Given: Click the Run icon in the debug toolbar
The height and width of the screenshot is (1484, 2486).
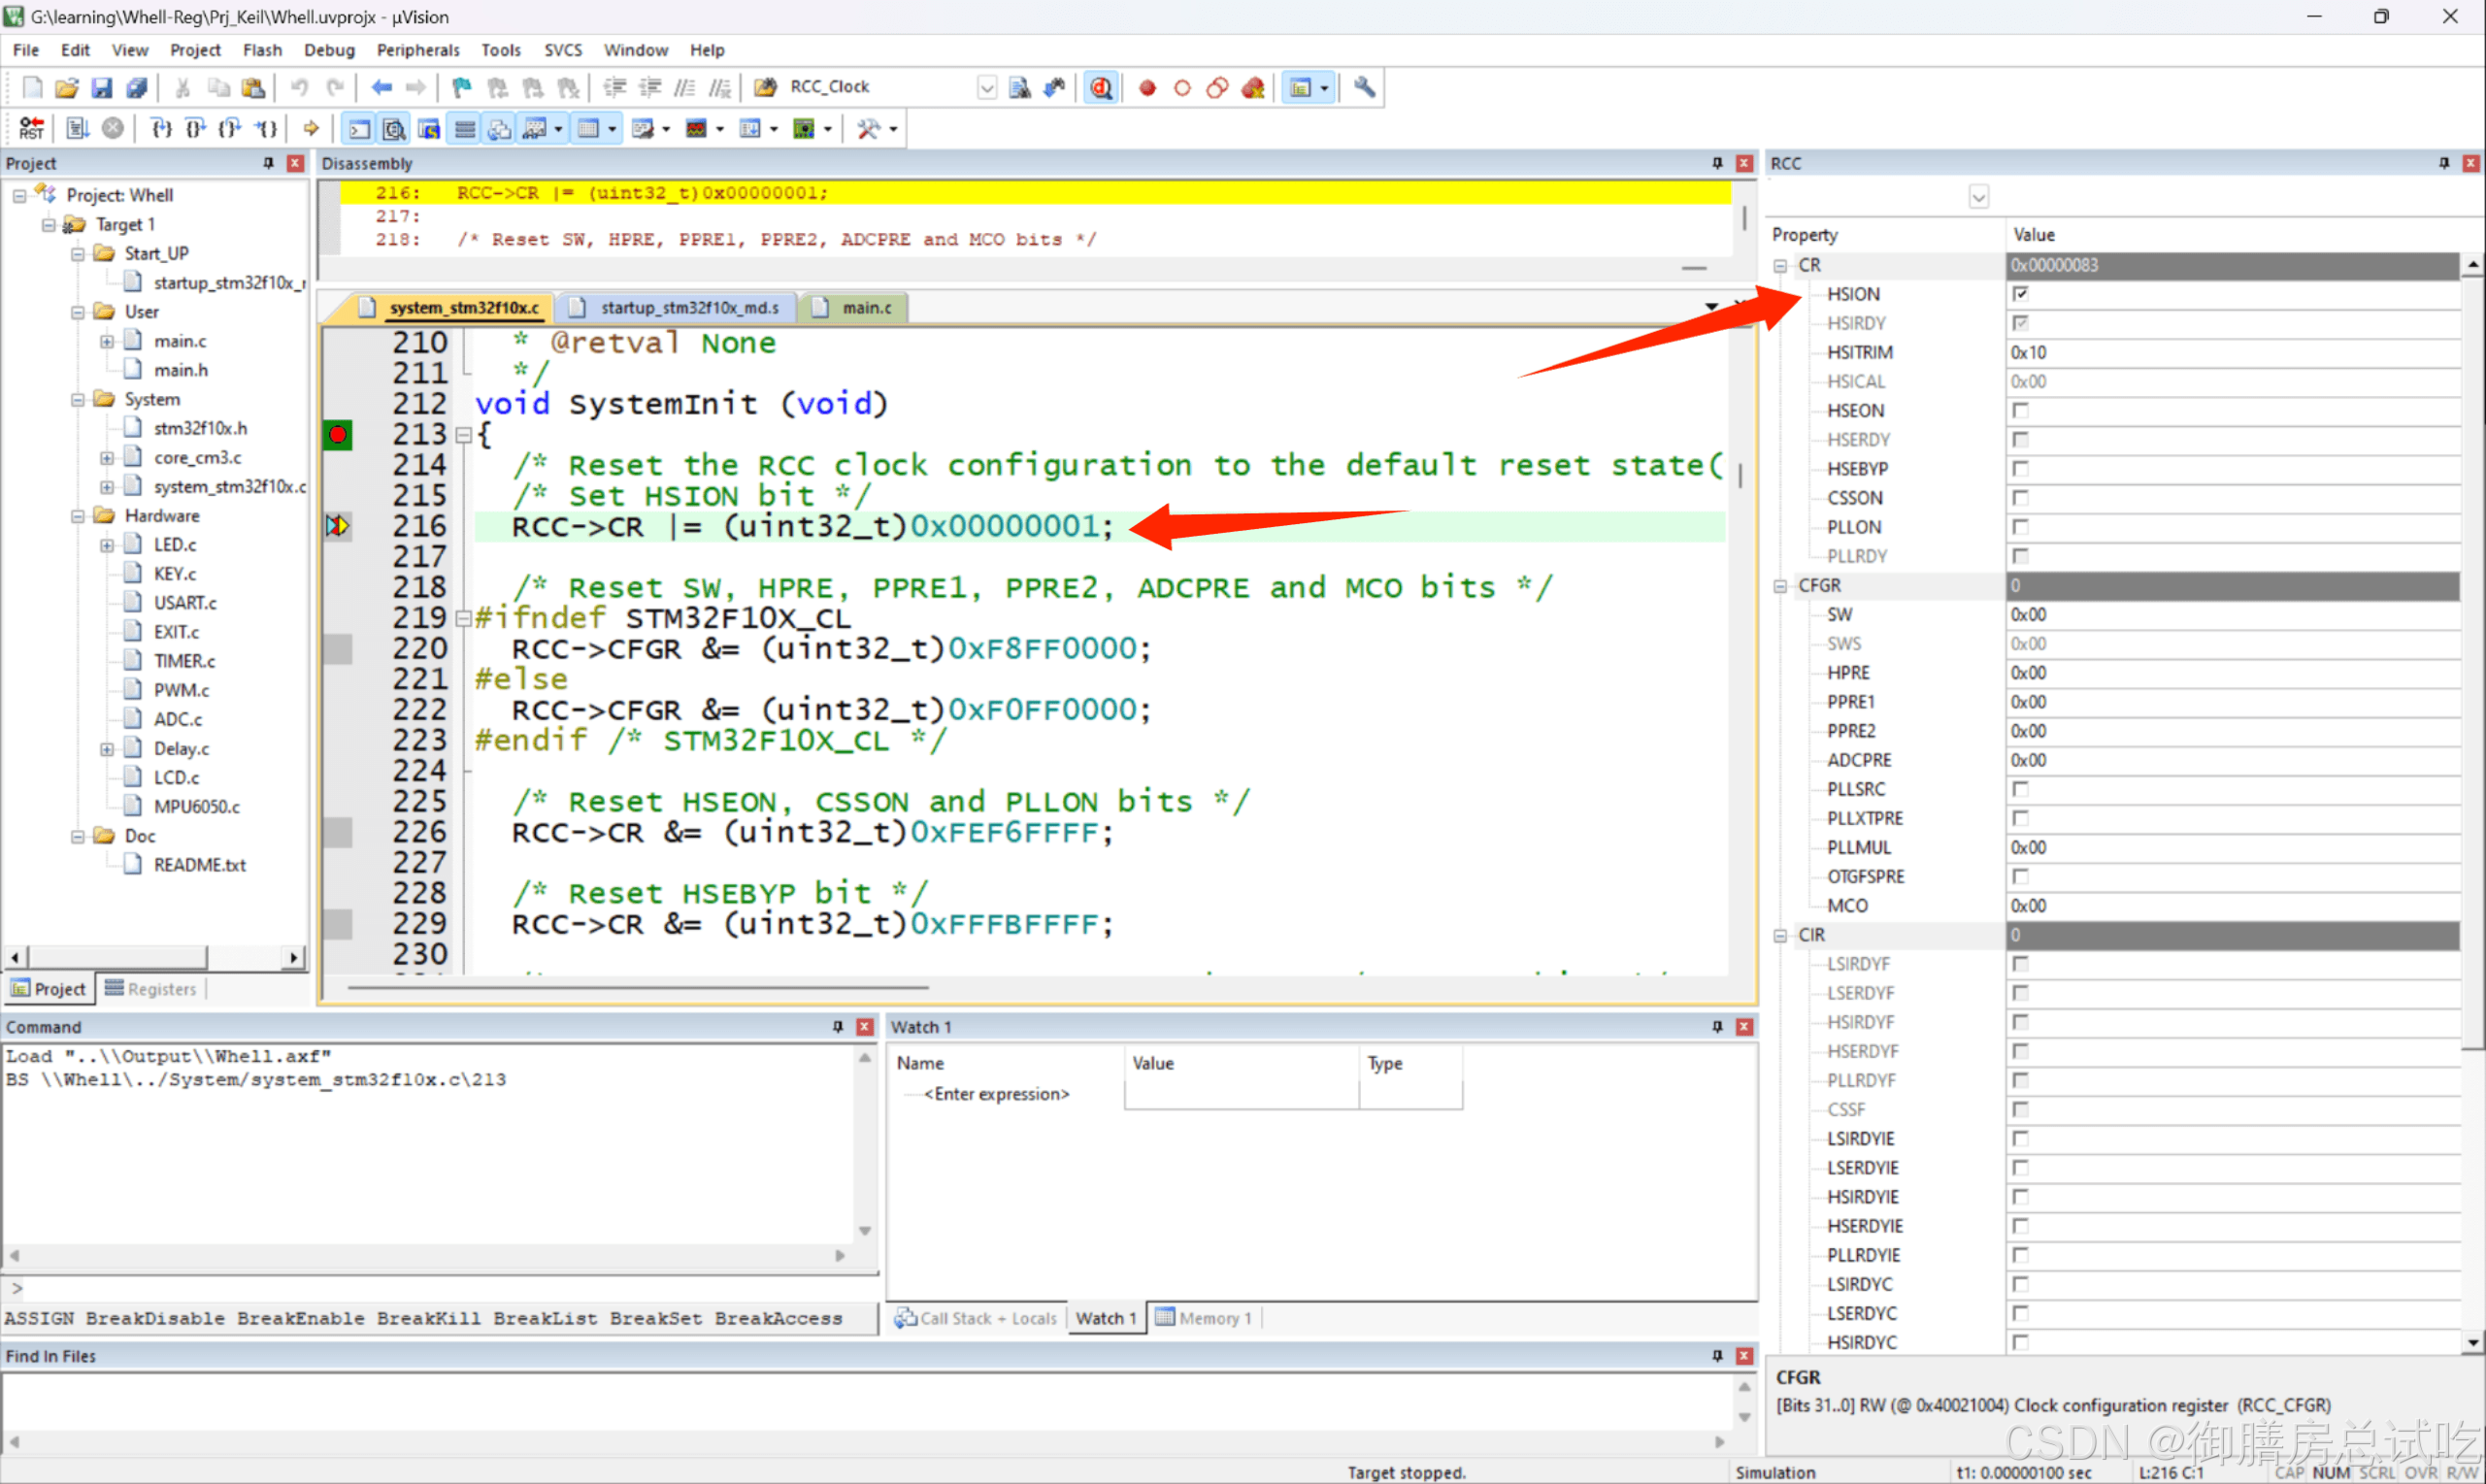Looking at the screenshot, I should (78, 128).
